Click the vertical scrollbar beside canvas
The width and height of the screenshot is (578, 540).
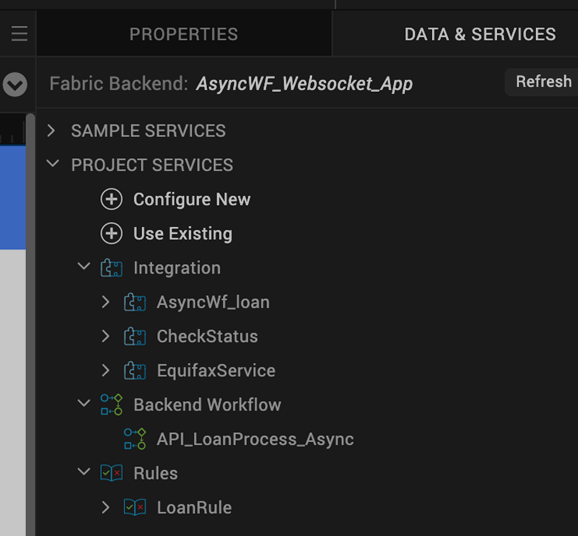coord(31,324)
